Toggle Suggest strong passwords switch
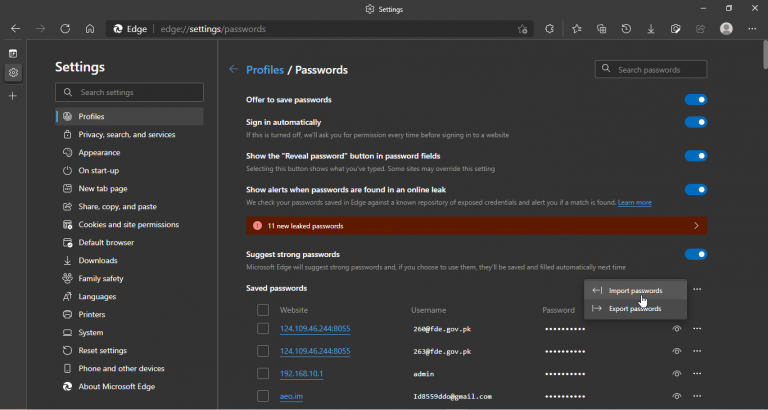The image size is (768, 410). point(696,255)
